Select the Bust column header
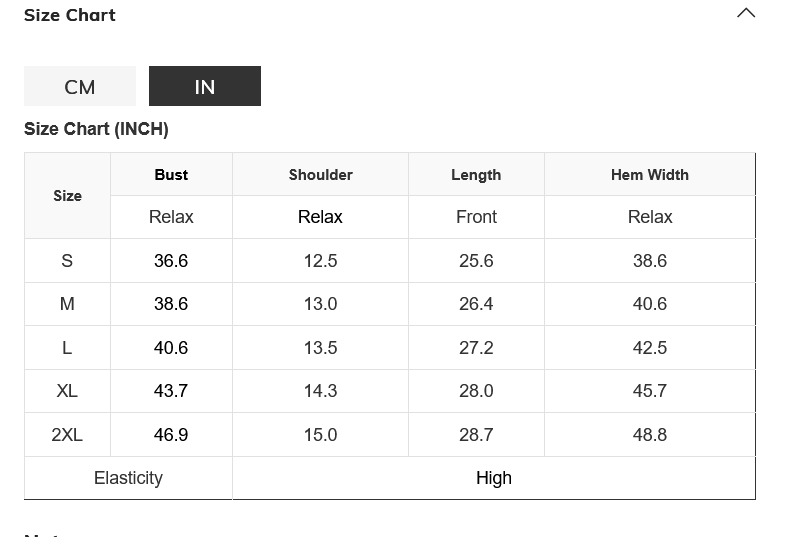 (x=171, y=175)
